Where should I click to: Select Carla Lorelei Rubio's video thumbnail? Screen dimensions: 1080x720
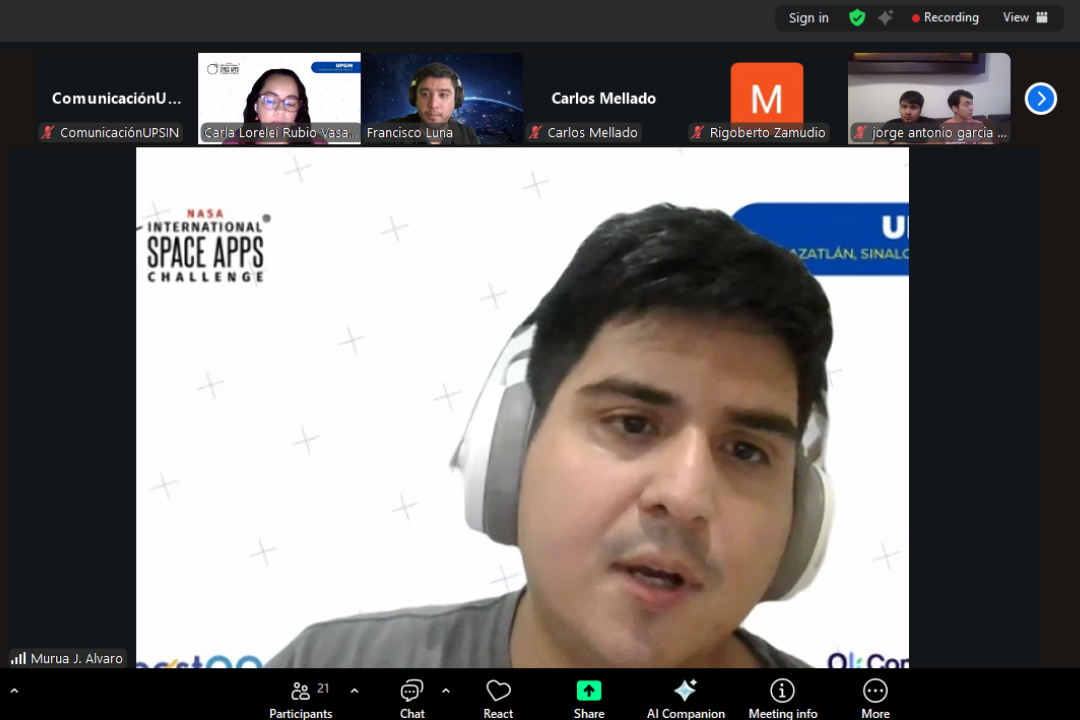pyautogui.click(x=279, y=98)
